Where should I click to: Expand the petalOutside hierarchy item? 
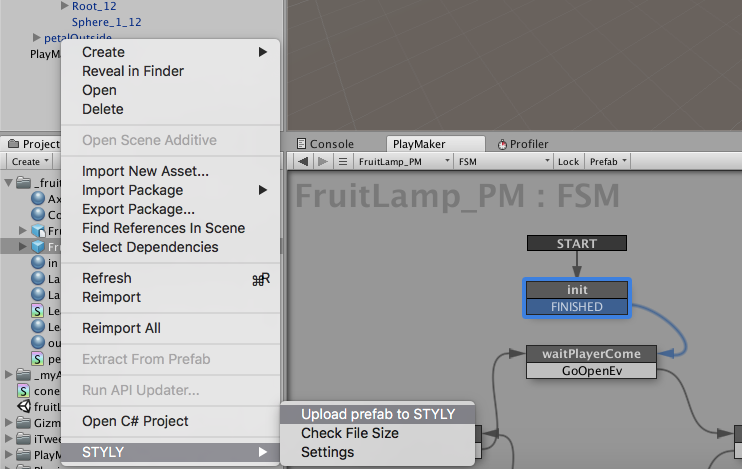point(36,37)
